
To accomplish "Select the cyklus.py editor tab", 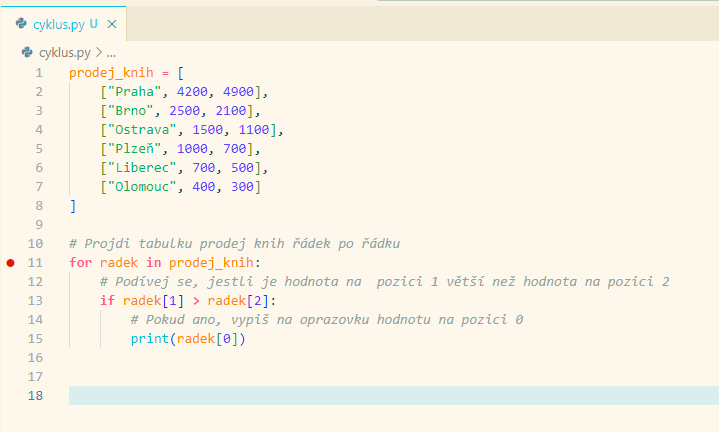I will click(x=60, y=23).
